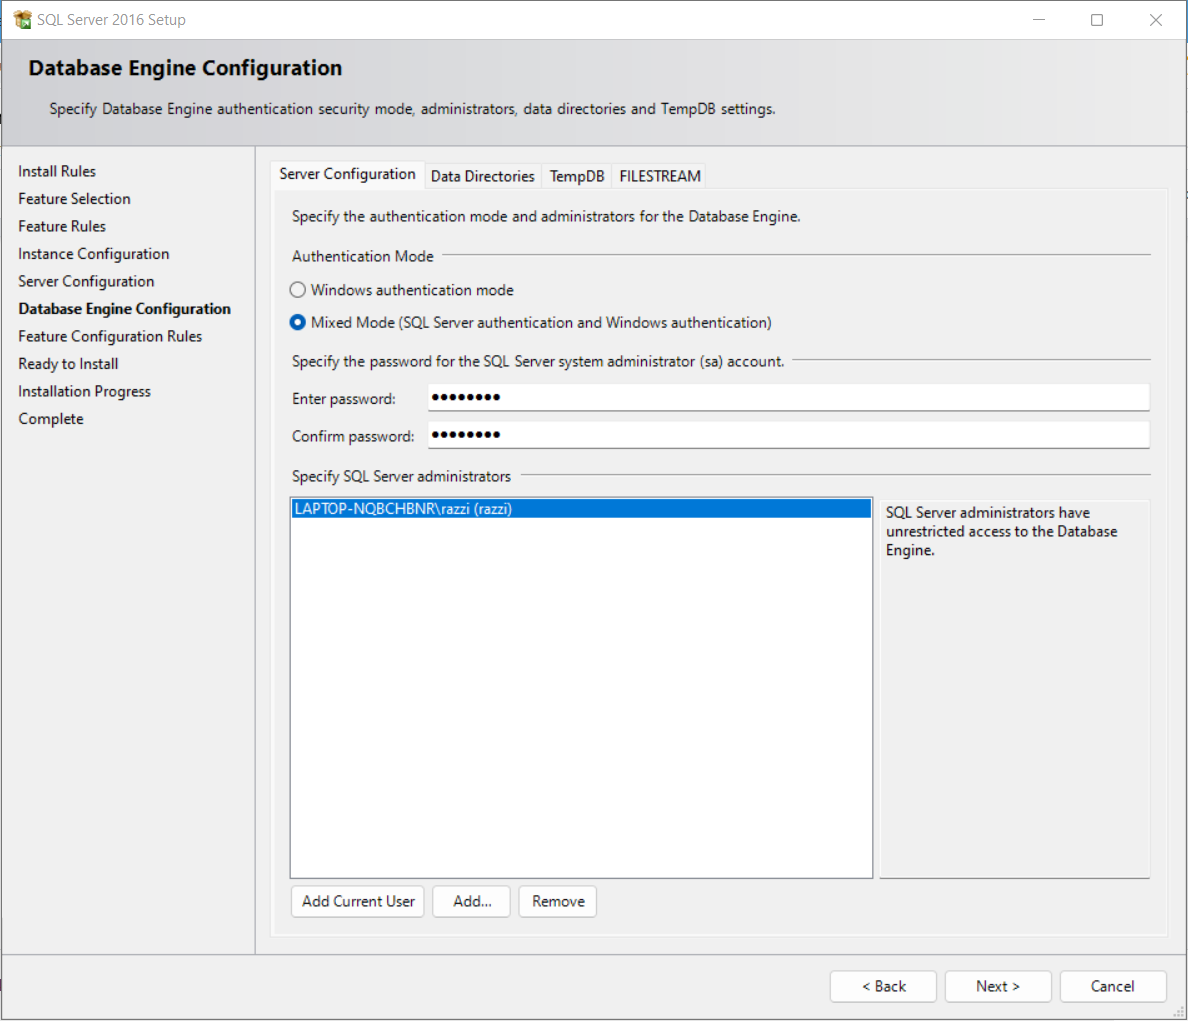Click the Add Current User button

(358, 901)
